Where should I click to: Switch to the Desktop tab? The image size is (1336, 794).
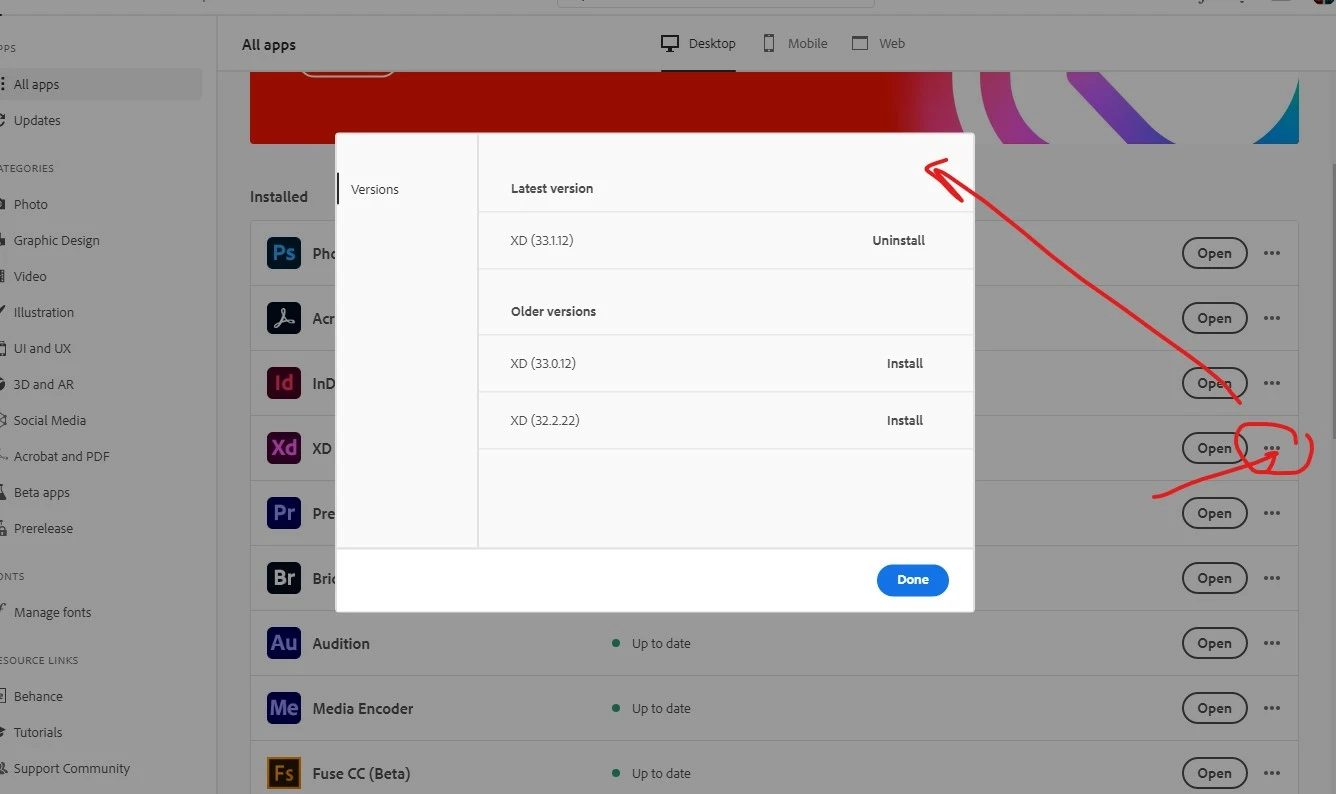[x=699, y=44]
